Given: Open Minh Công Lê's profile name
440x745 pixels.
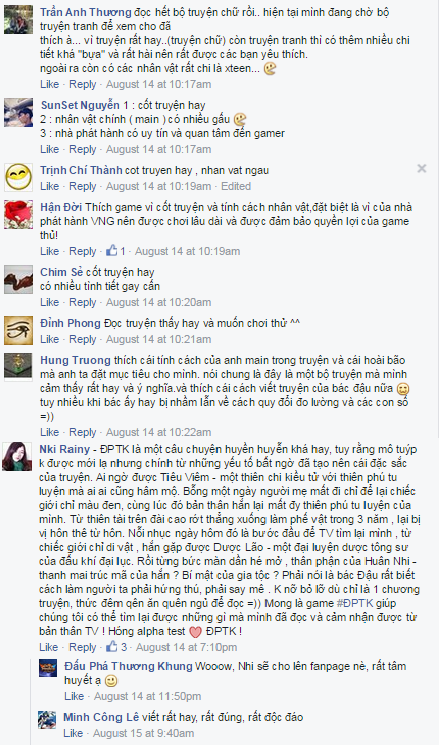Looking at the screenshot, I should (101, 717).
